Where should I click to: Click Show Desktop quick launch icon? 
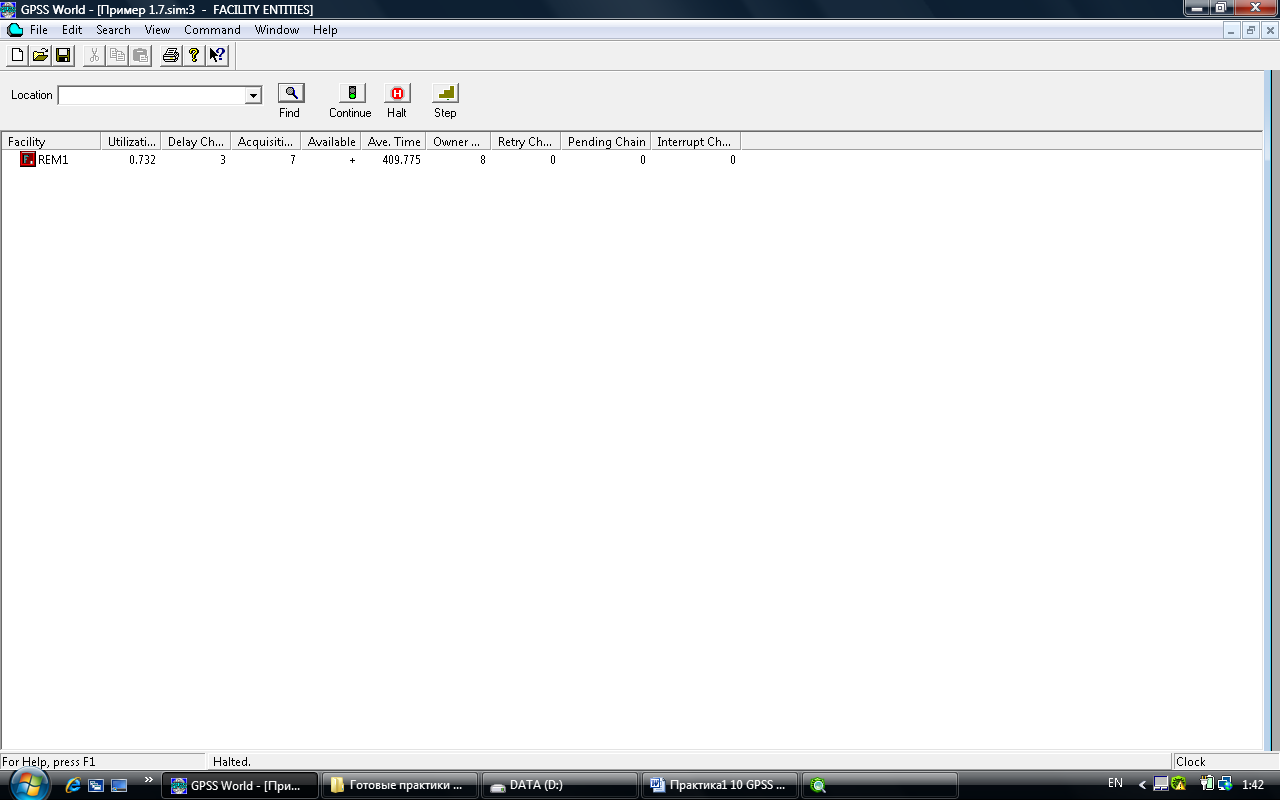pos(119,785)
